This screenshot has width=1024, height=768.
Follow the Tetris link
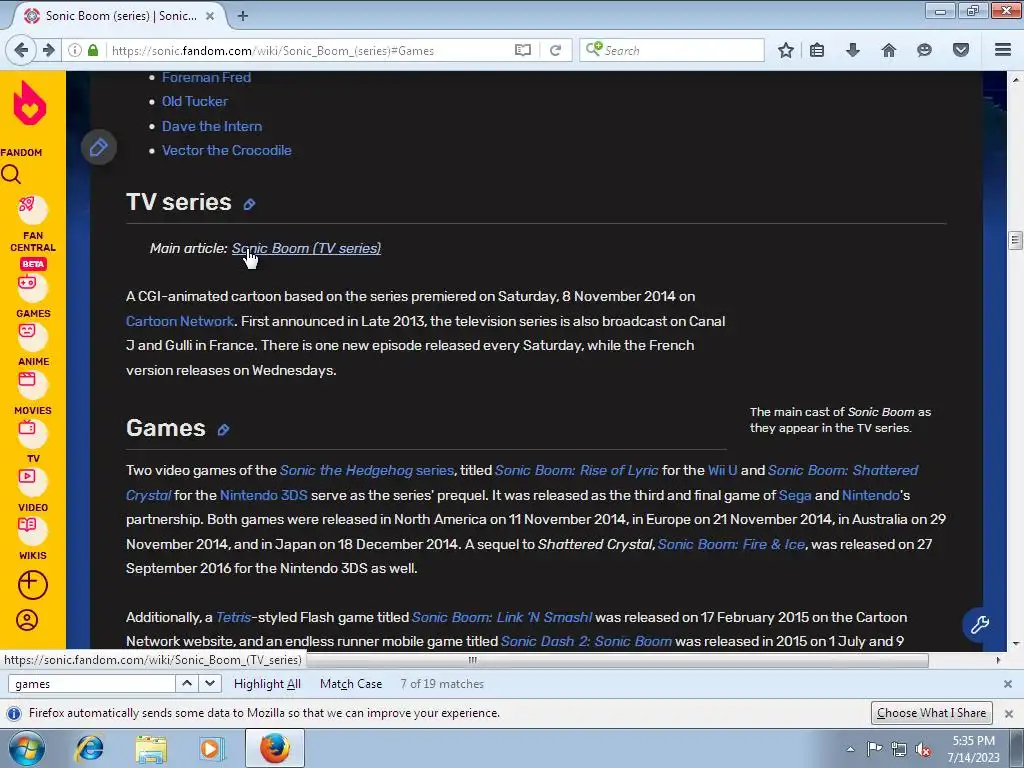pyautogui.click(x=233, y=617)
